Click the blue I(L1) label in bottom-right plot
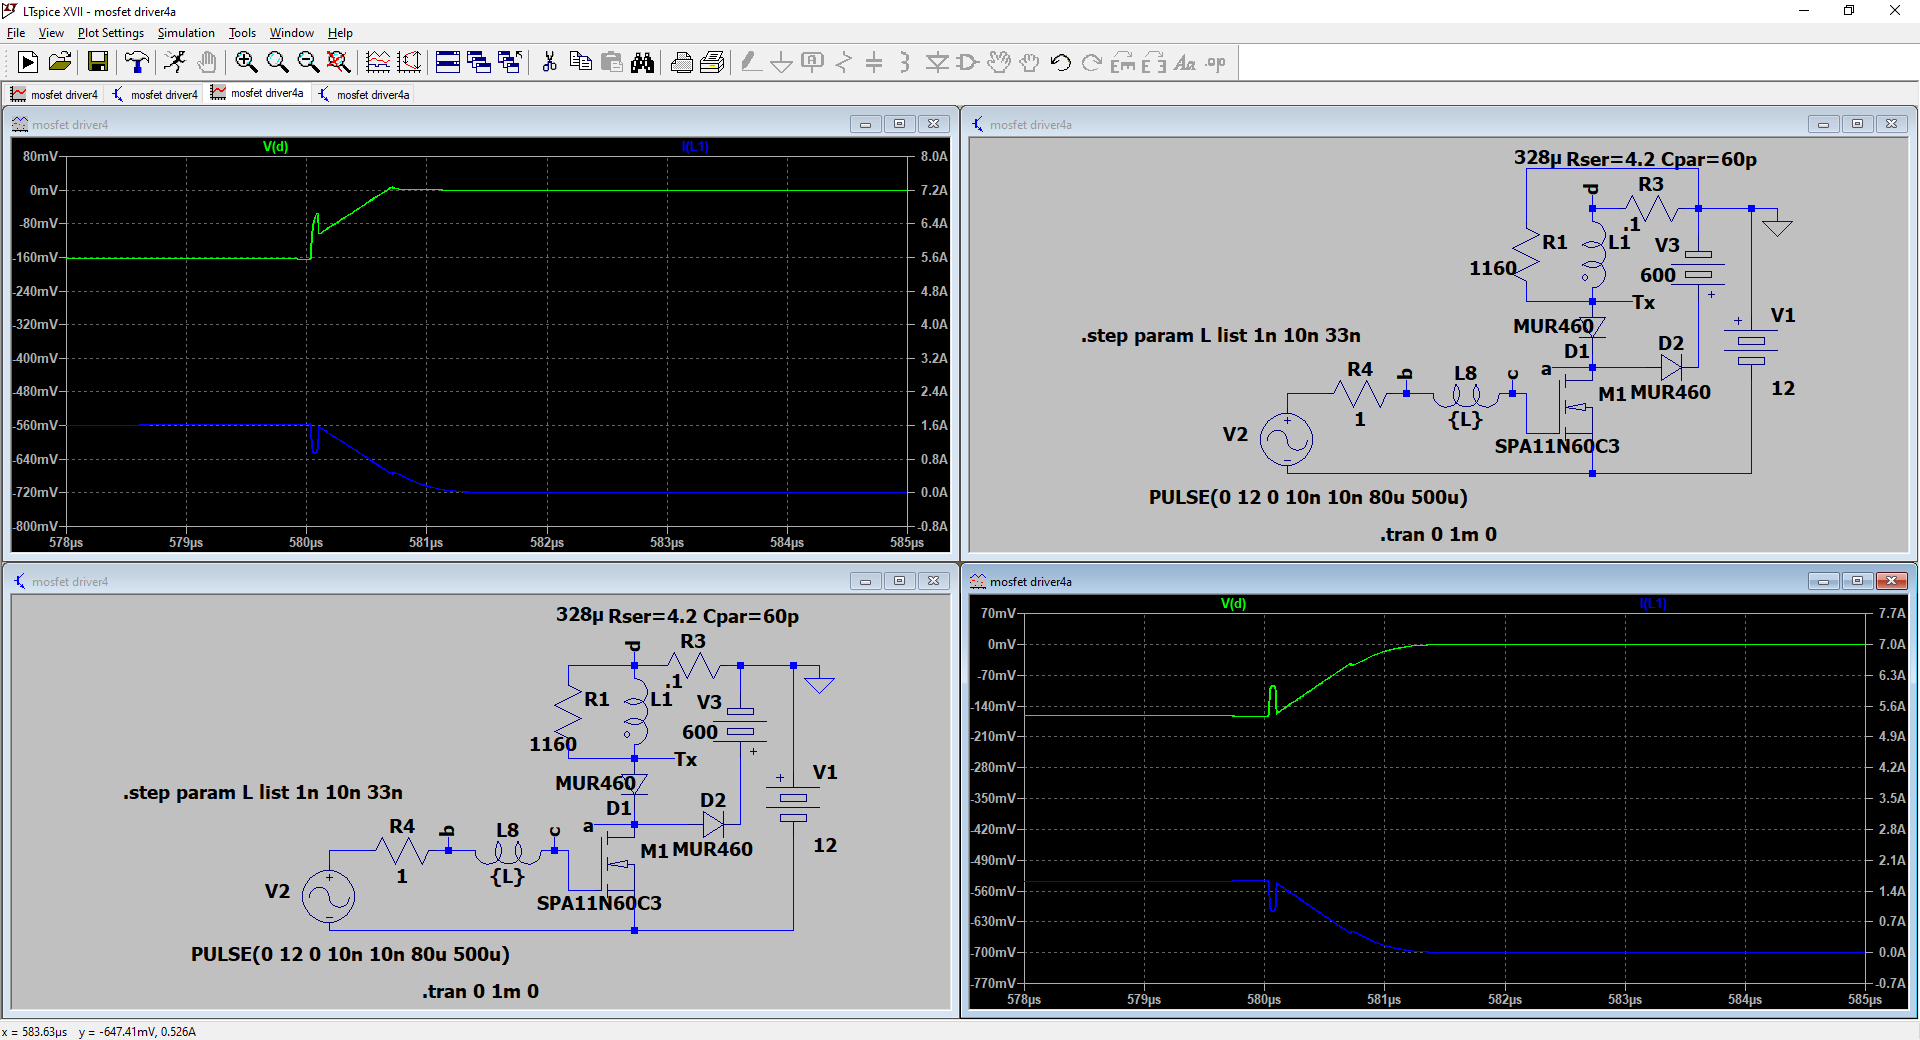 coord(1653,604)
